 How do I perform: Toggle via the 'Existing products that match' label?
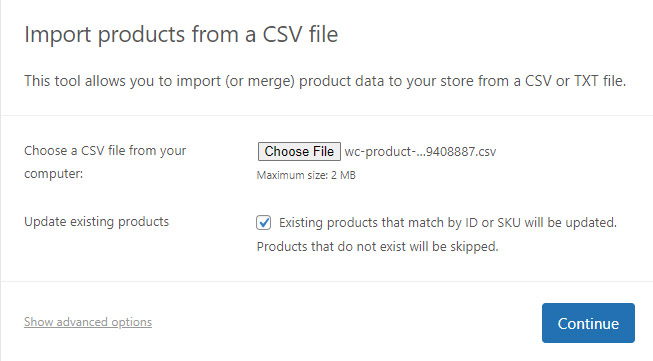[x=448, y=223]
